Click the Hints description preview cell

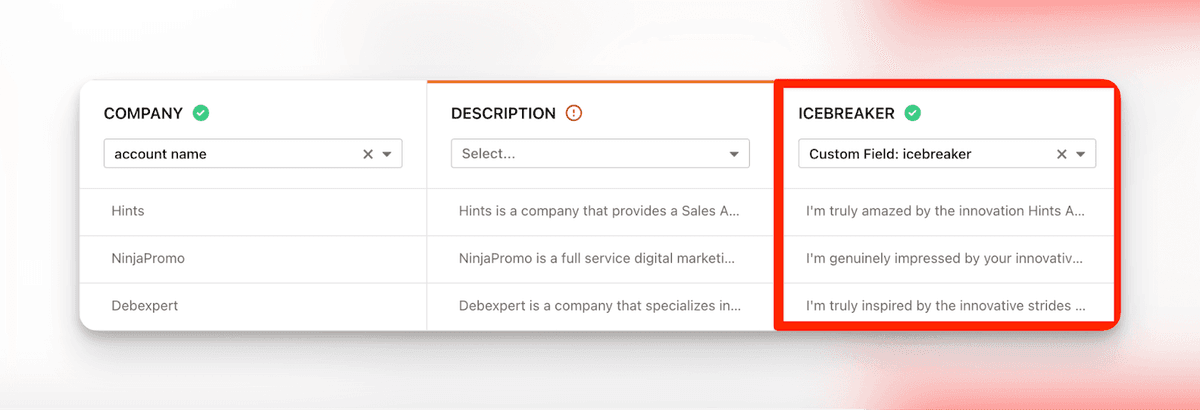coord(598,211)
